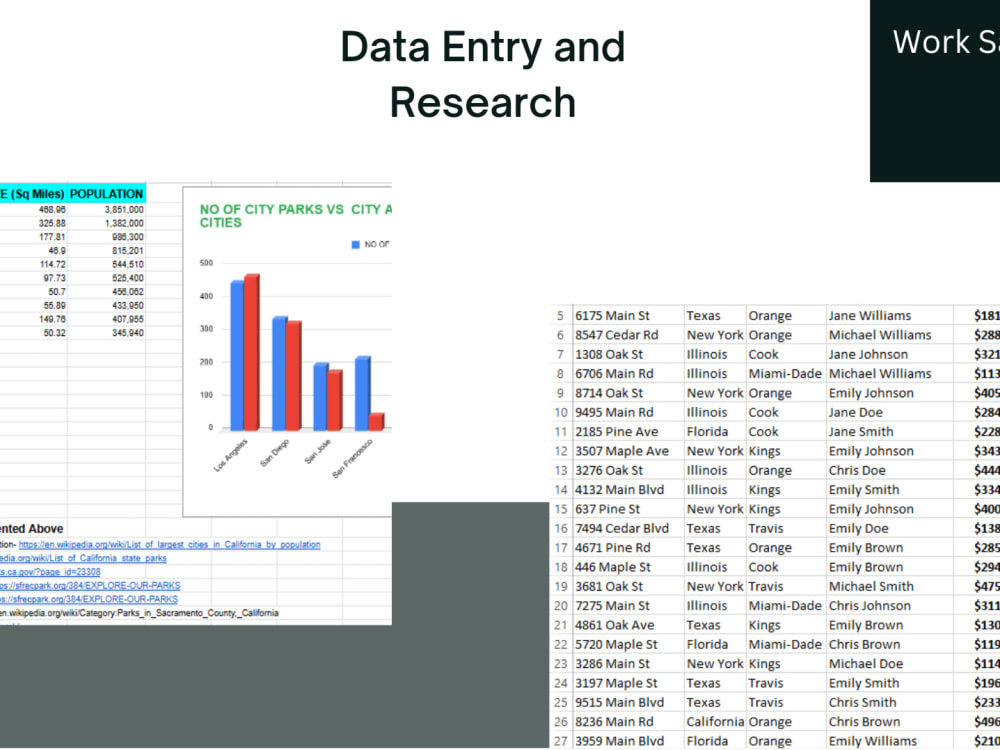The height and width of the screenshot is (750, 1000).
Task: Follow the ca.gov page_id=23308 link
Action: click(x=50, y=572)
